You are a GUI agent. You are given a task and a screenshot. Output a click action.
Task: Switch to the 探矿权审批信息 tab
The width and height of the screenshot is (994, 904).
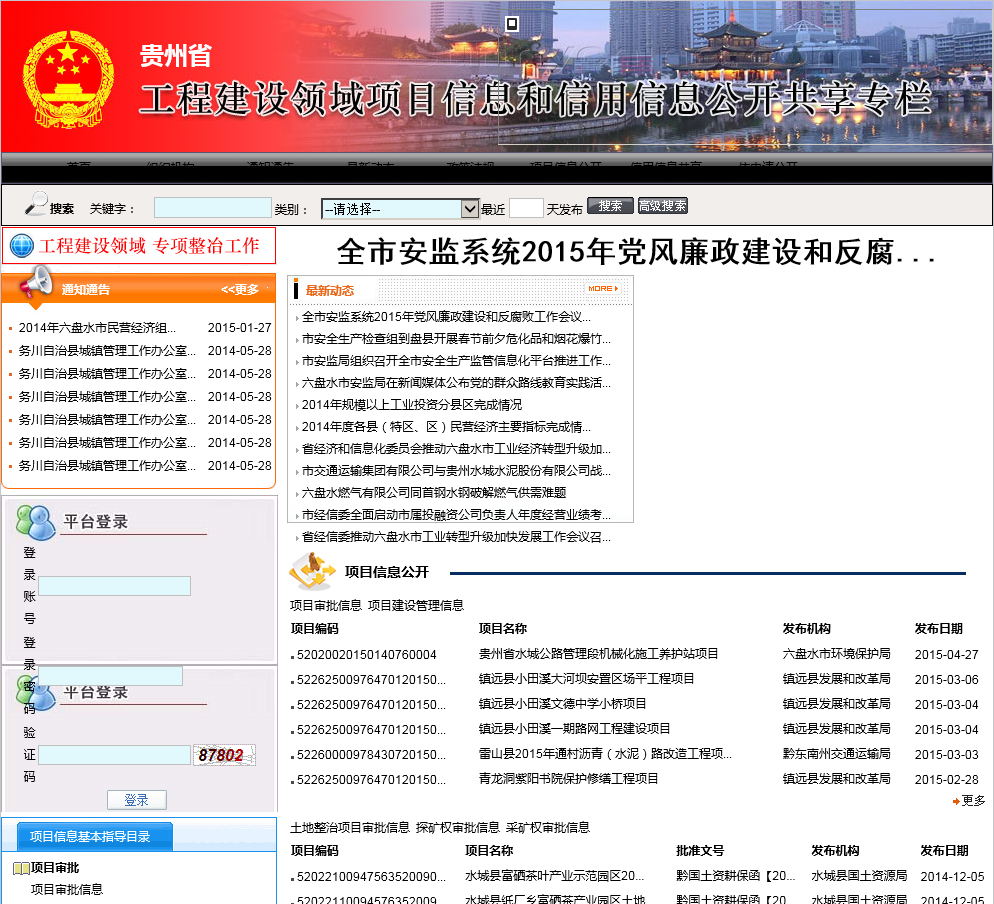pos(458,827)
